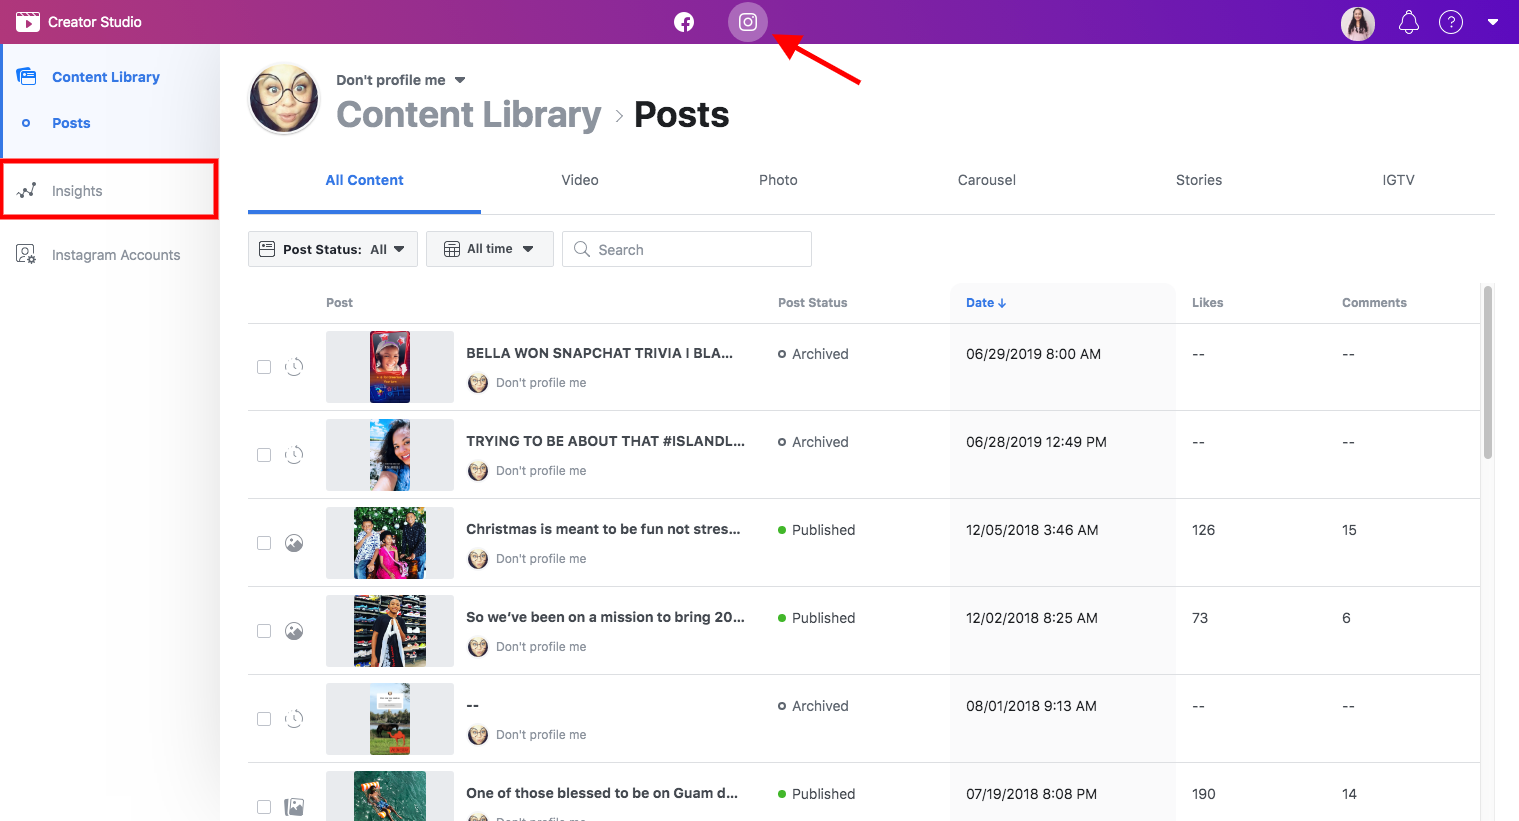This screenshot has width=1519, height=821.
Task: Select checkbox for Christmas post row
Action: [264, 543]
